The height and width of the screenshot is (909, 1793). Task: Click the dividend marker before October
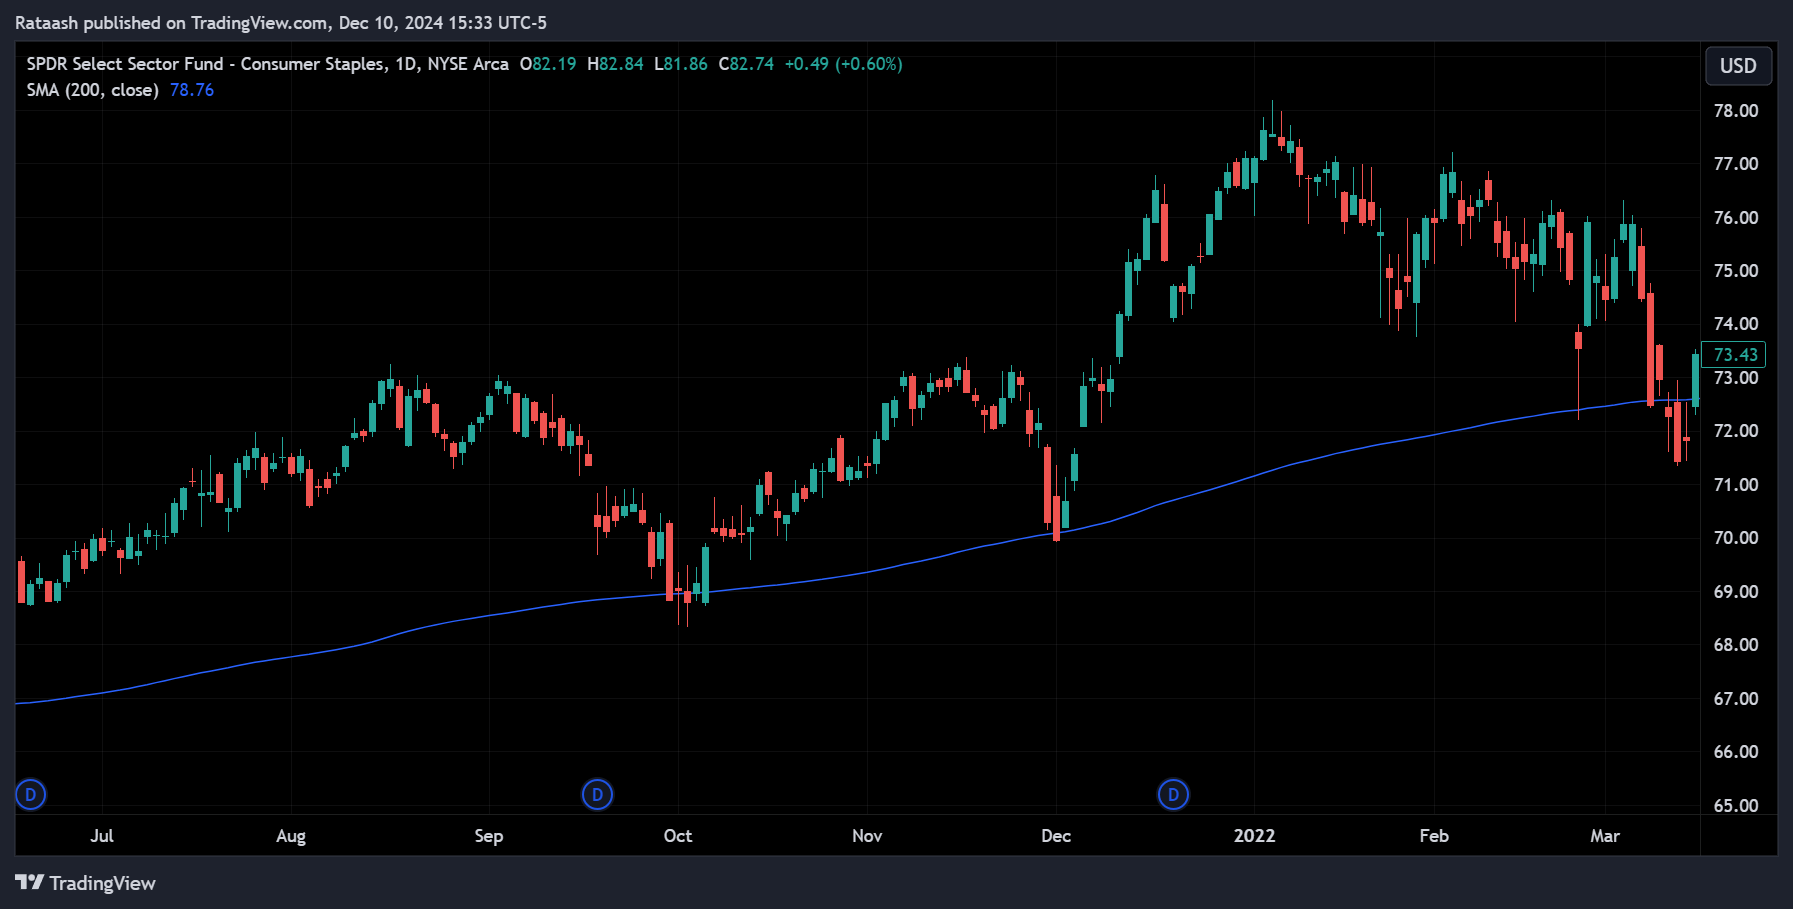(597, 795)
